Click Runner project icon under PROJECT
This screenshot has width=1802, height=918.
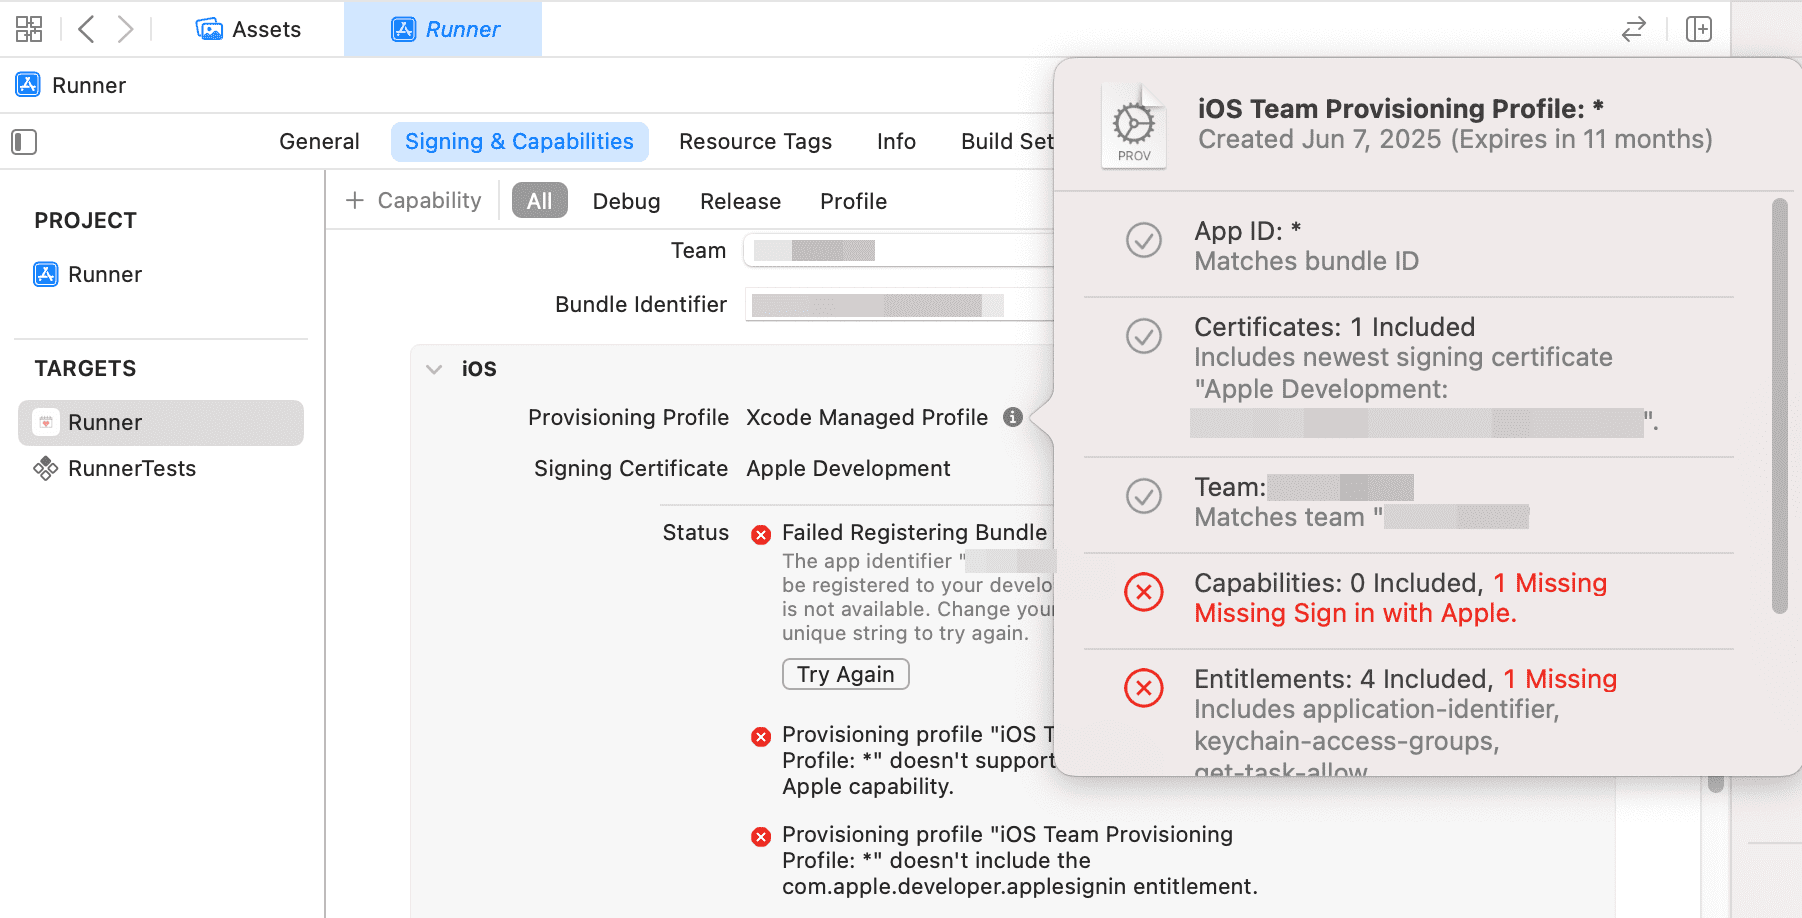(46, 274)
